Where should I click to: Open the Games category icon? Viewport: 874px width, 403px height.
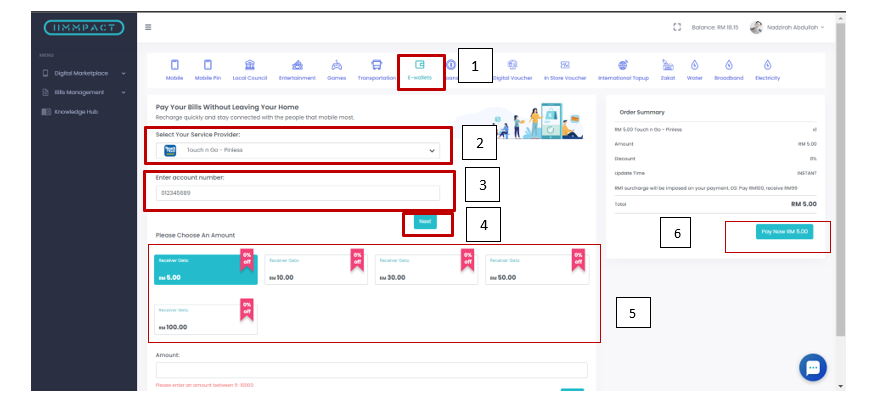[x=335, y=67]
